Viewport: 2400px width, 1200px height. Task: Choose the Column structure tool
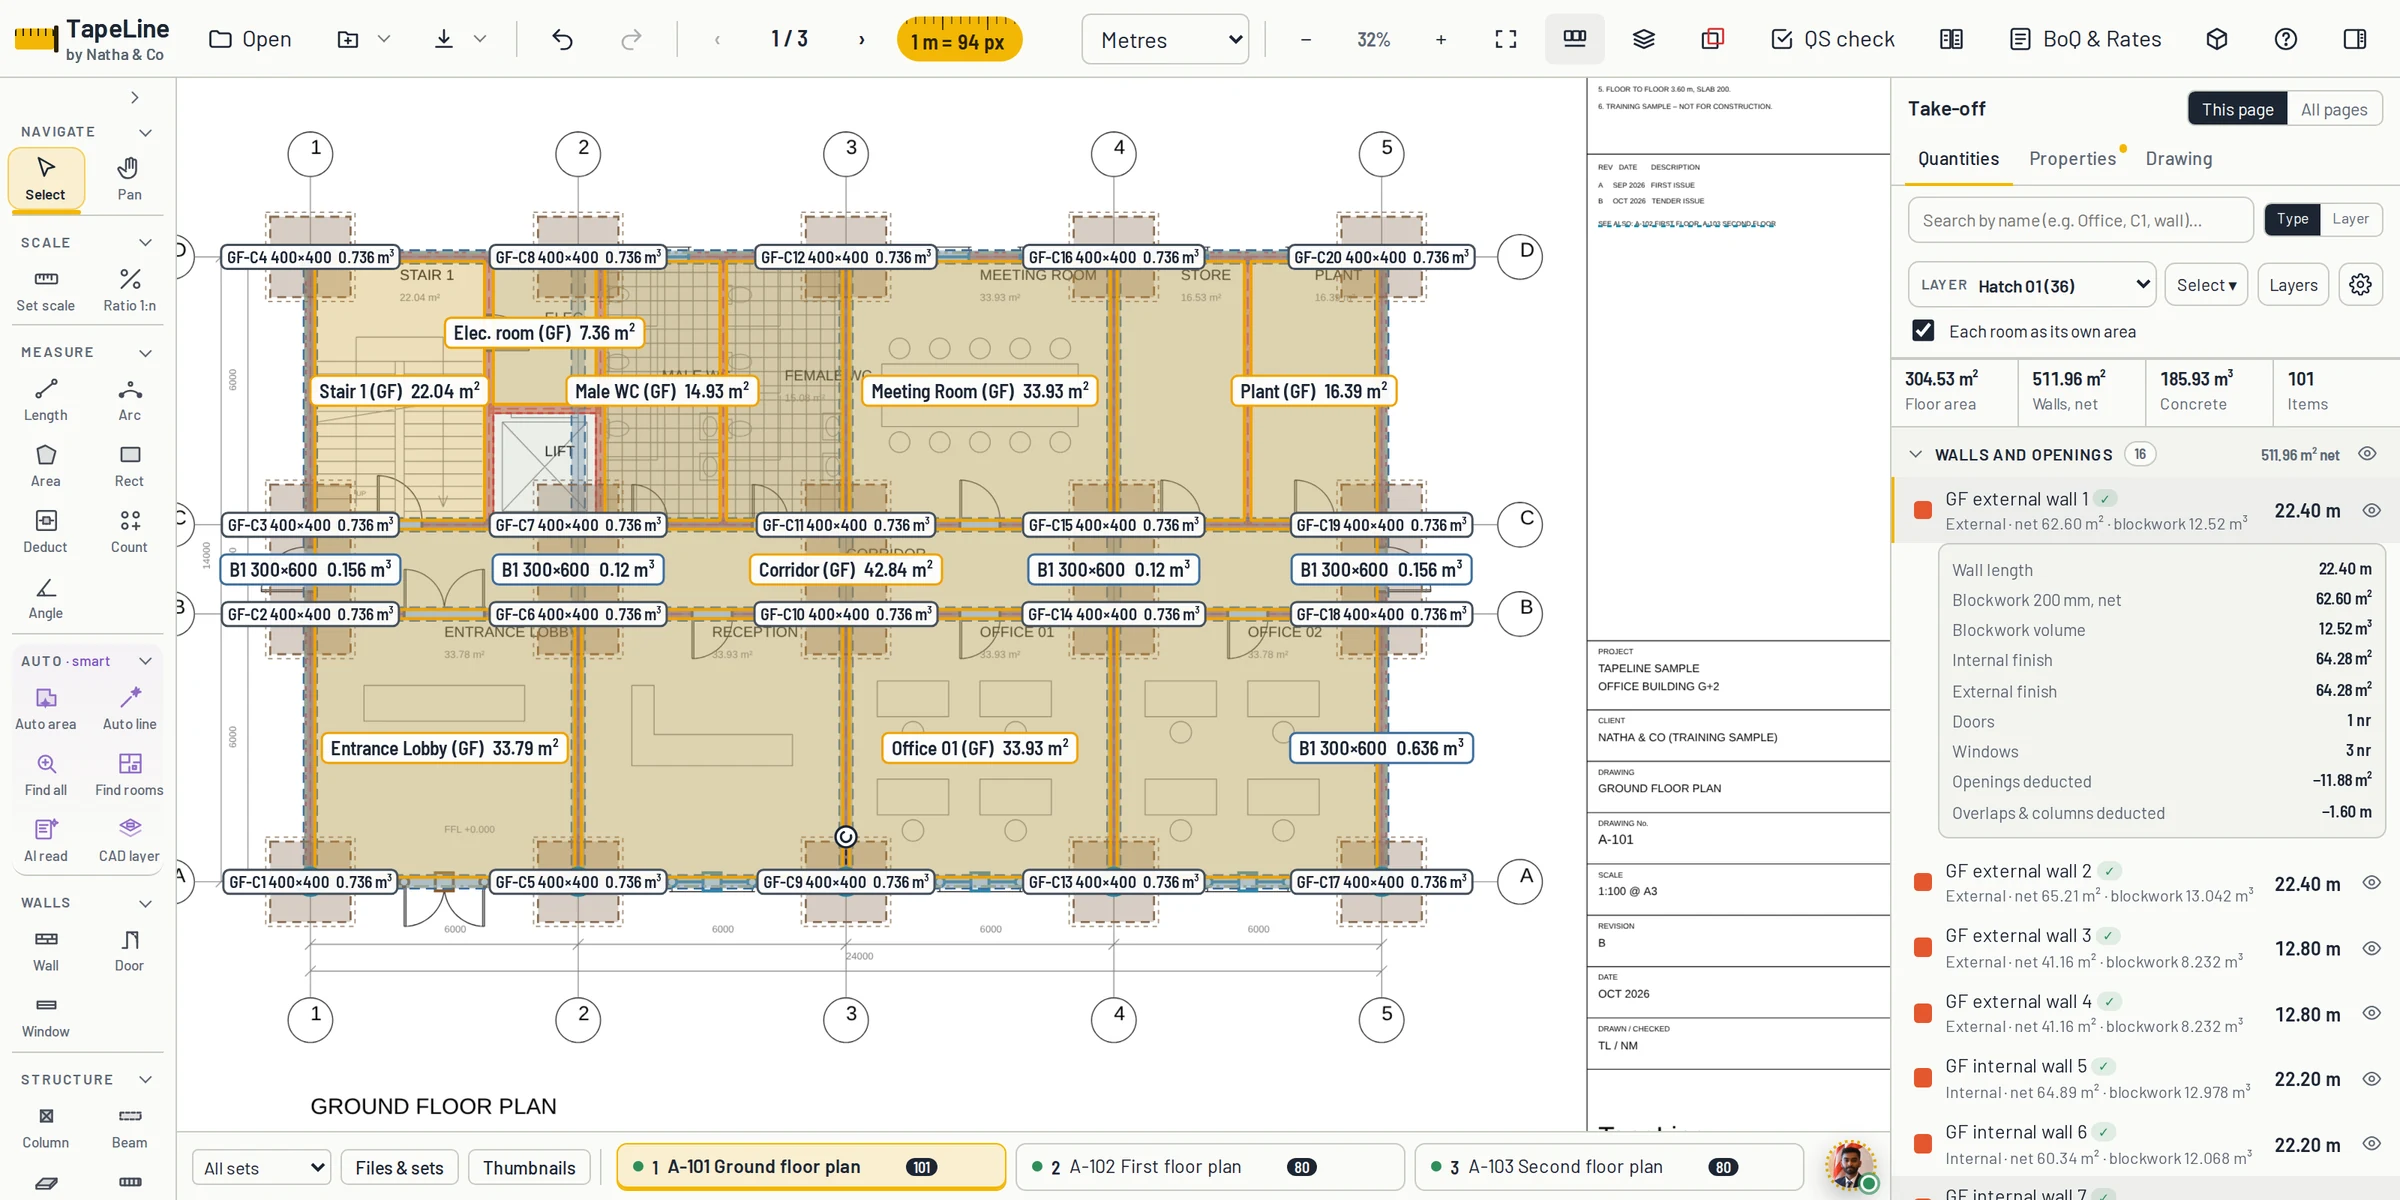pos(46,1128)
